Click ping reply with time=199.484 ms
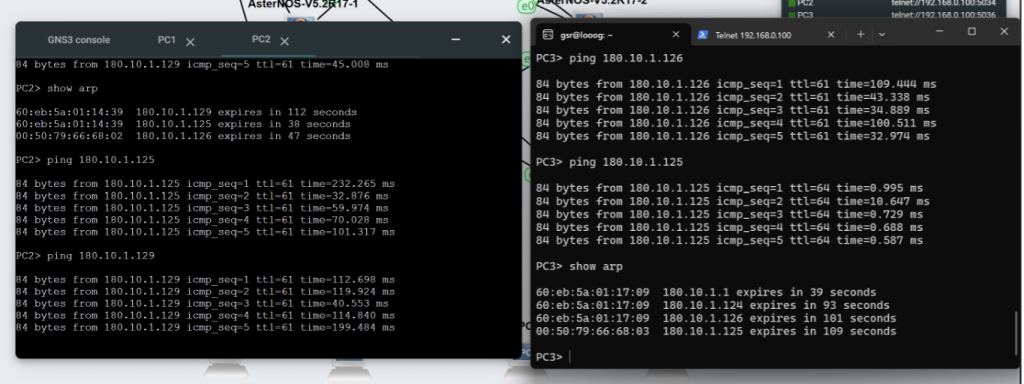 tap(205, 328)
